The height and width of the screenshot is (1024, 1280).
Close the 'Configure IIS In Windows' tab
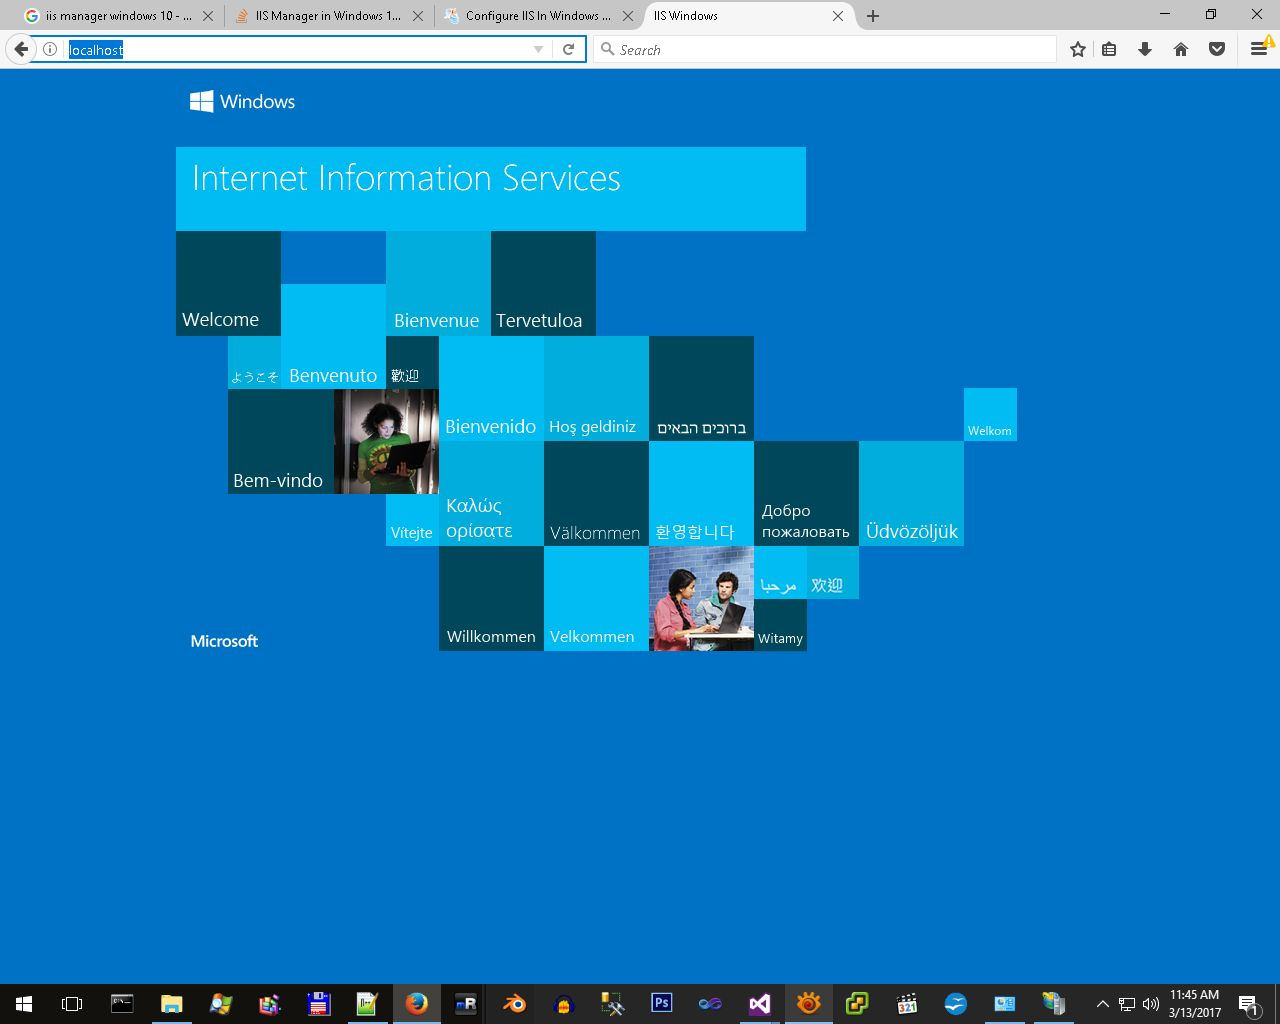[628, 16]
